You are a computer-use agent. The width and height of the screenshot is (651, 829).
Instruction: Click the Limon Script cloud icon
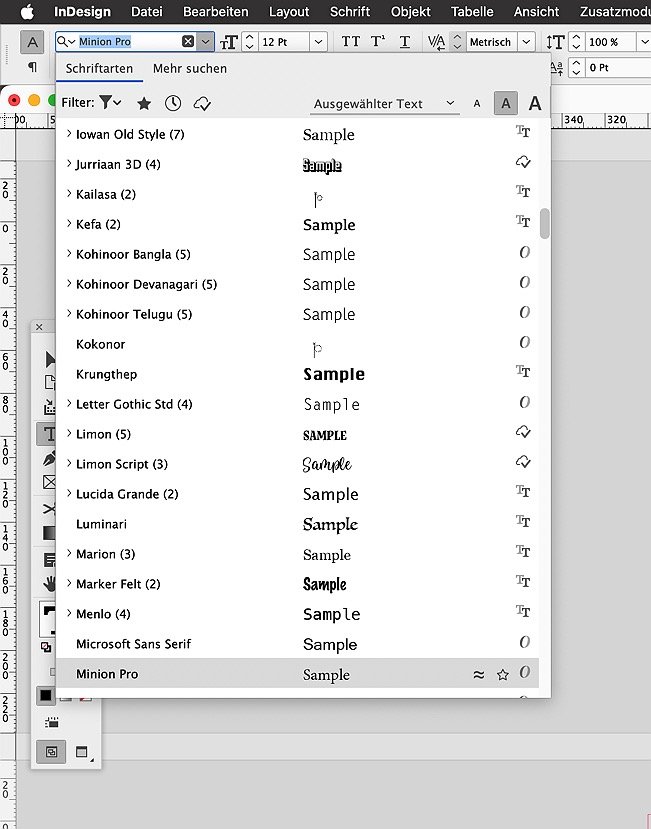click(x=523, y=462)
